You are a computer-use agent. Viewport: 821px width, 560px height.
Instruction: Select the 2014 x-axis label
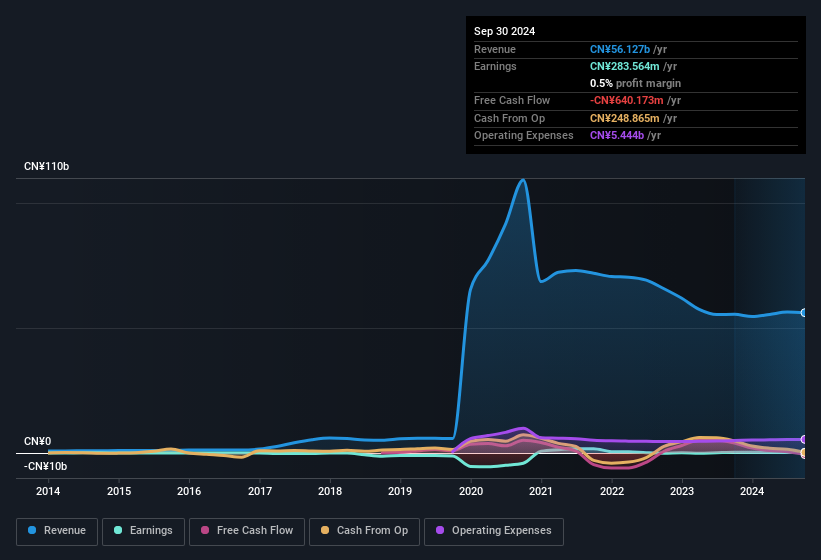point(48,491)
